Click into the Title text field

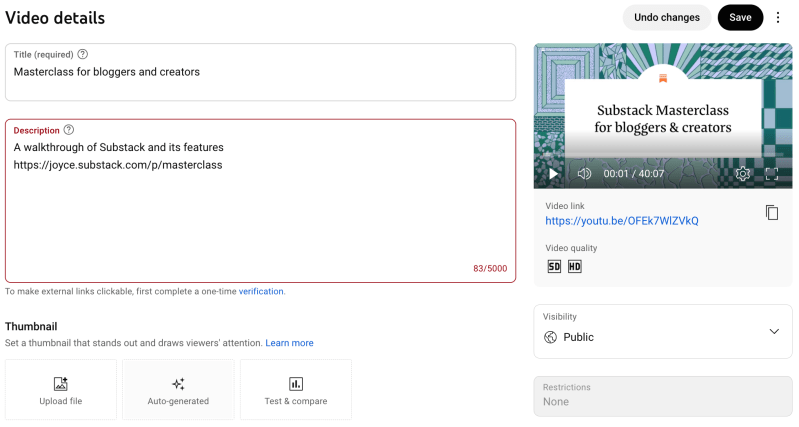[x=260, y=72]
